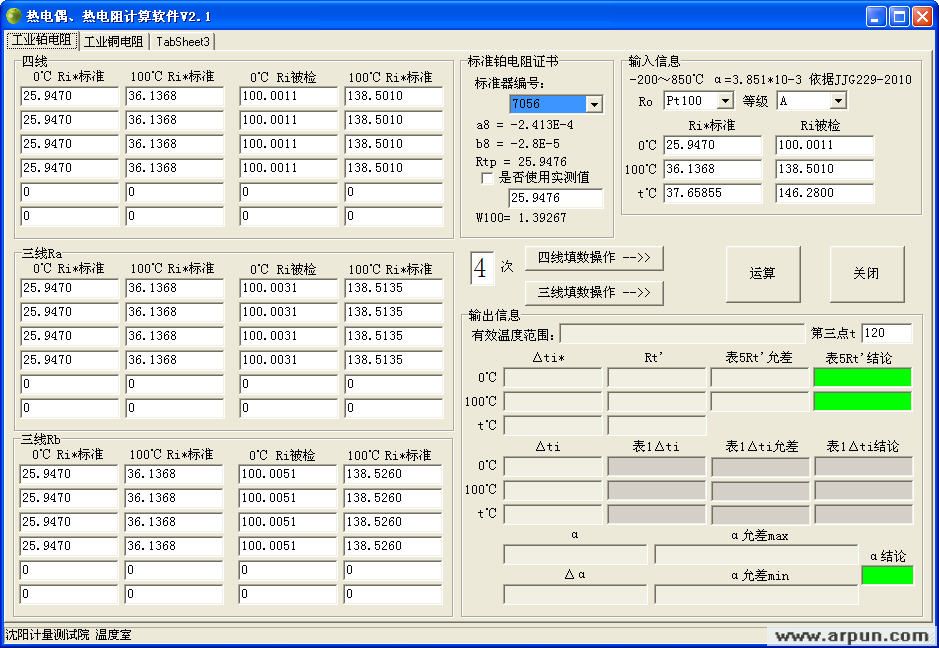Click the 关闭 button
The width and height of the screenshot is (939, 648).
click(x=866, y=274)
